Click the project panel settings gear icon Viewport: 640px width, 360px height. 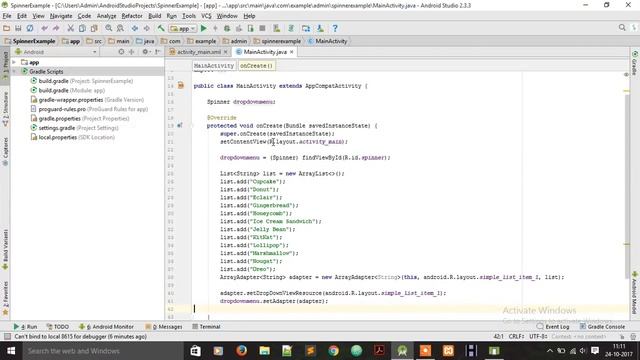coord(145,52)
